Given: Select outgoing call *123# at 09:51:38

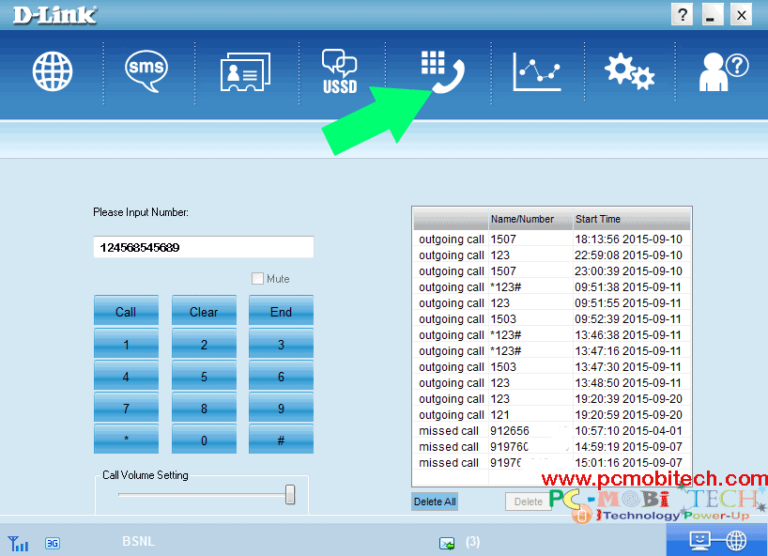Looking at the screenshot, I should click(x=552, y=287).
